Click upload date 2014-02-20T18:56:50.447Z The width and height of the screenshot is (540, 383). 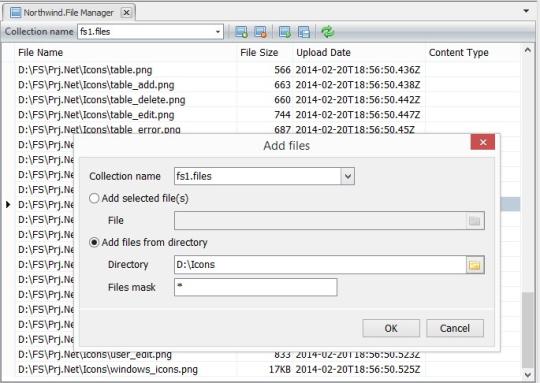(x=358, y=115)
